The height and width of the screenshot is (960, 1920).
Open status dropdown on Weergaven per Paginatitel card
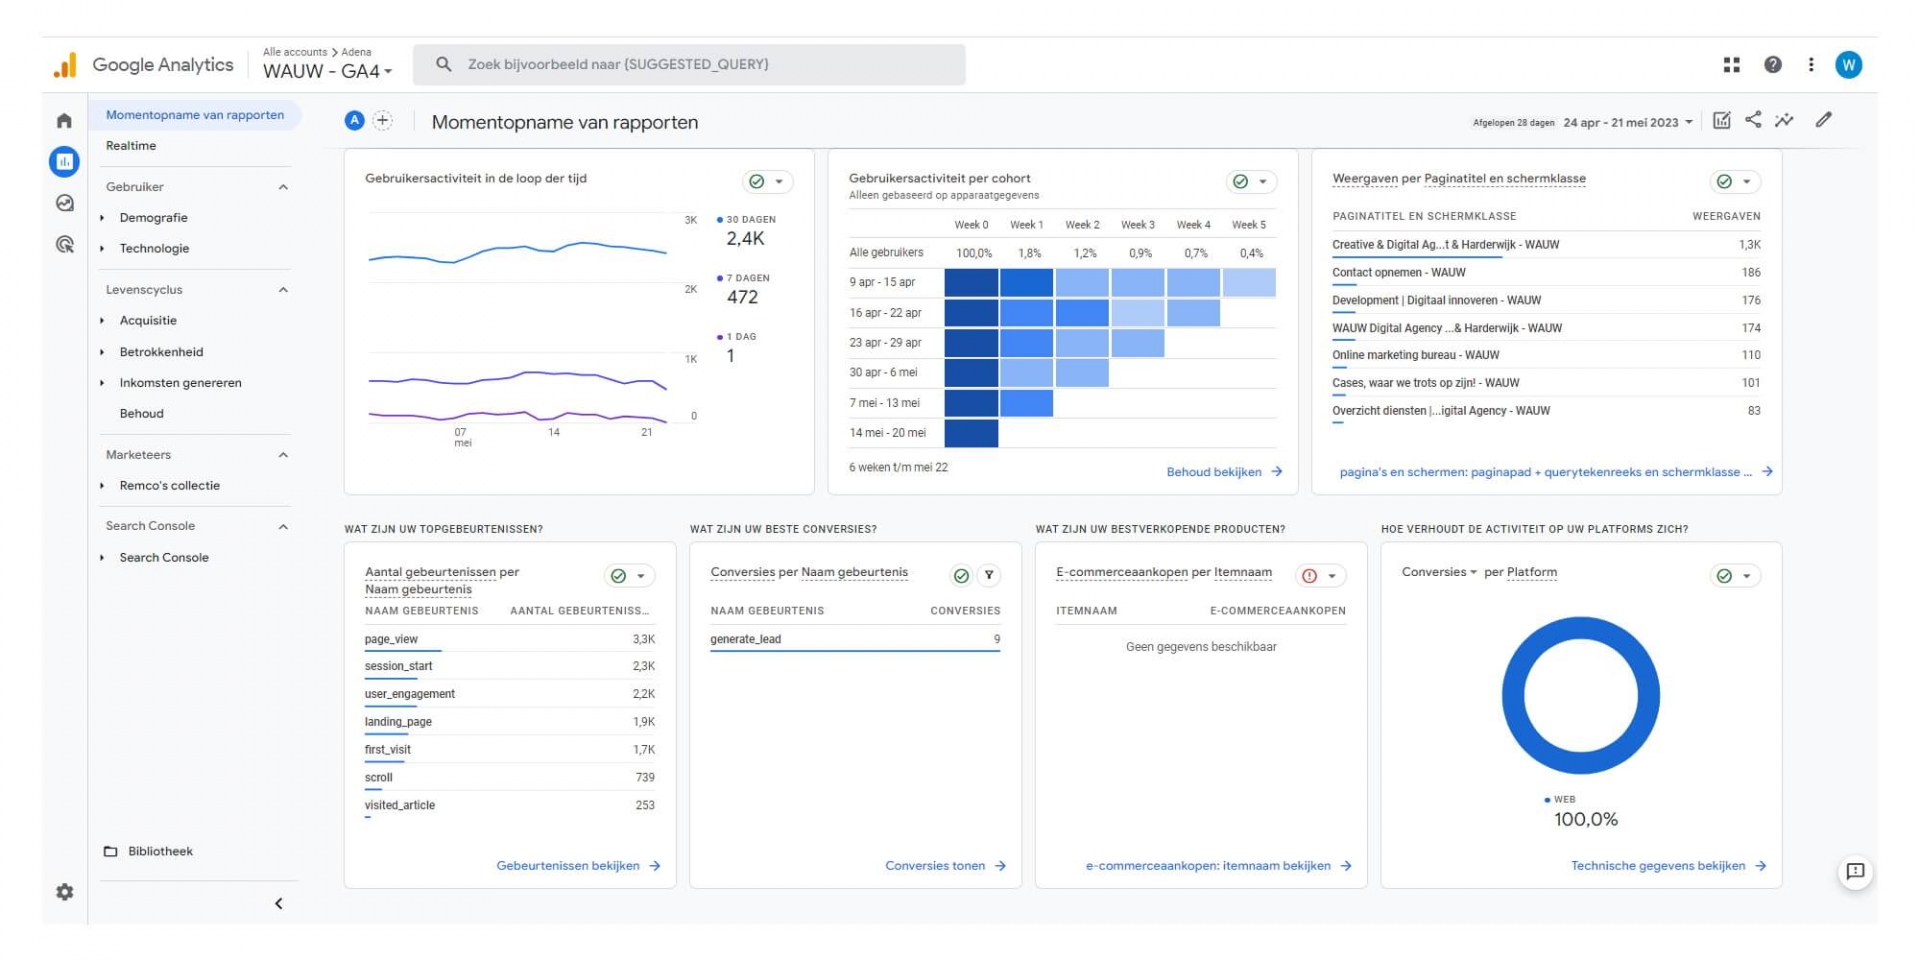click(1736, 182)
